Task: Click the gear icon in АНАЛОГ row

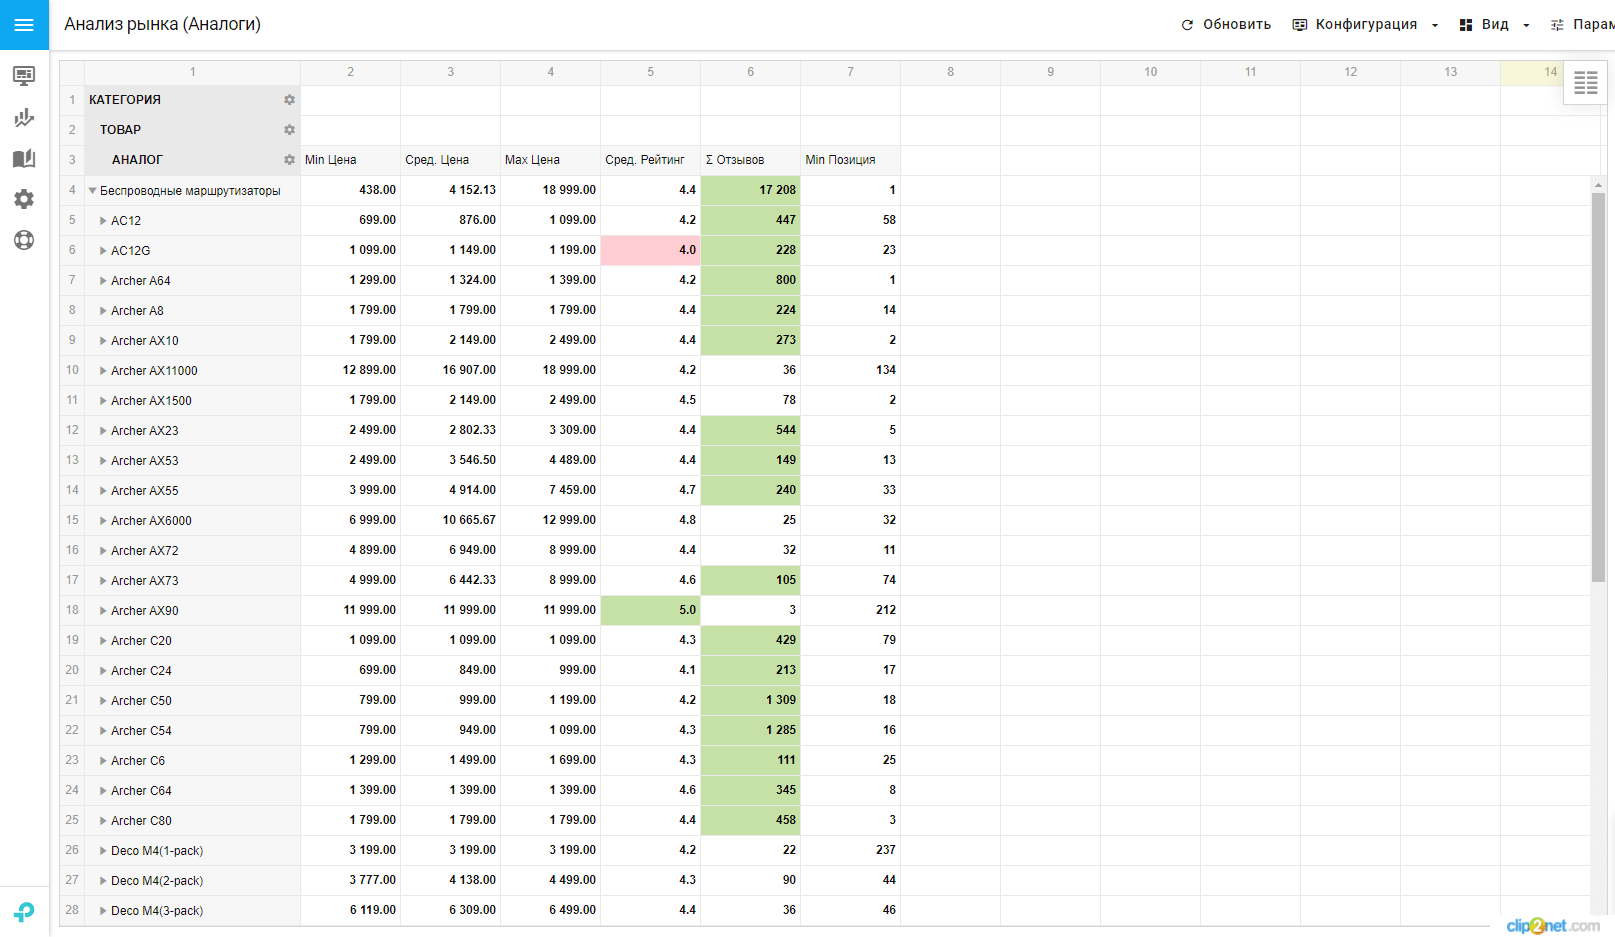Action: [289, 160]
